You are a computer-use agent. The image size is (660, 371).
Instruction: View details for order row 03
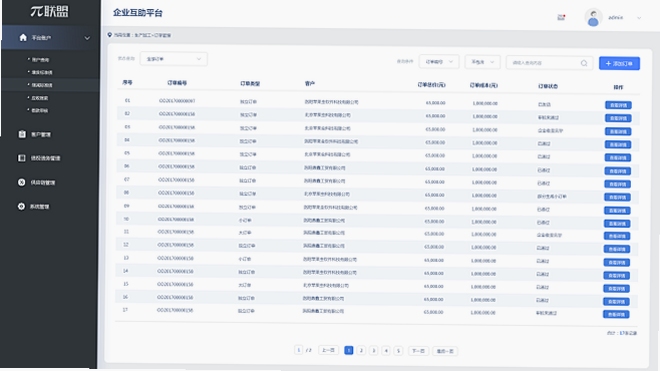618,132
